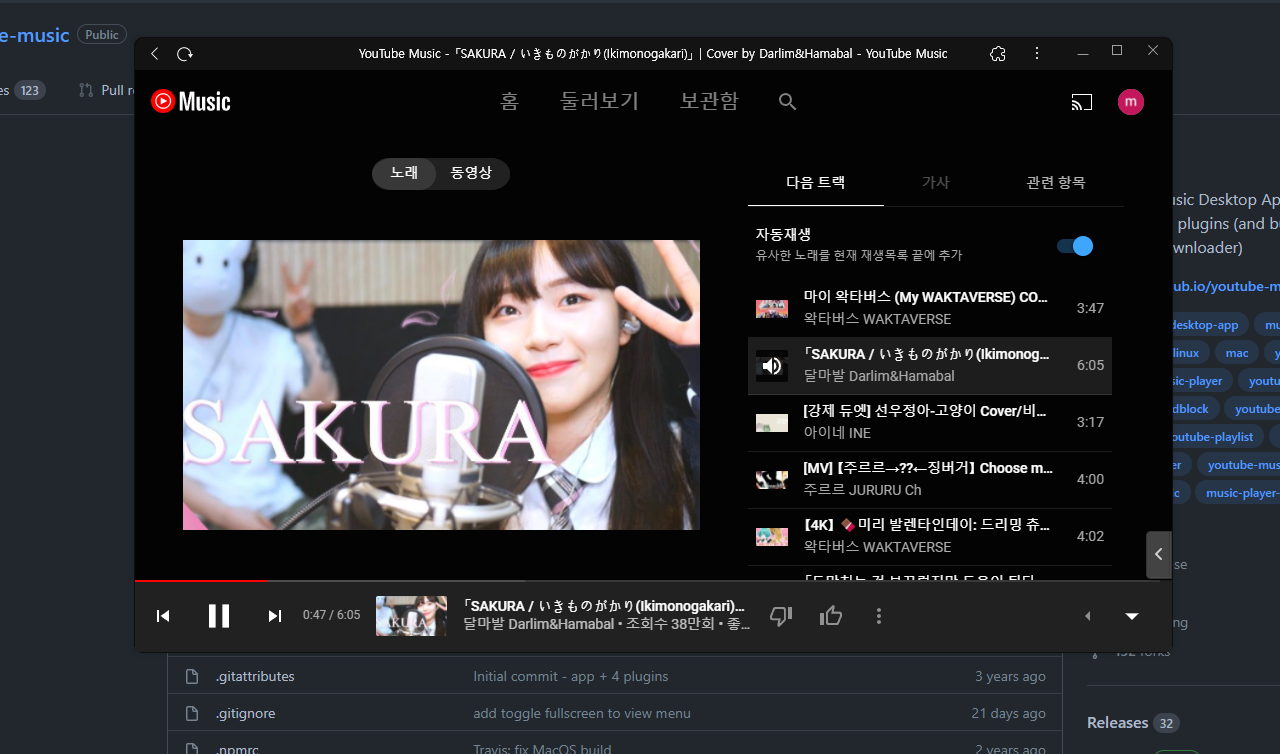Click the SAKURA video player area

441,385
